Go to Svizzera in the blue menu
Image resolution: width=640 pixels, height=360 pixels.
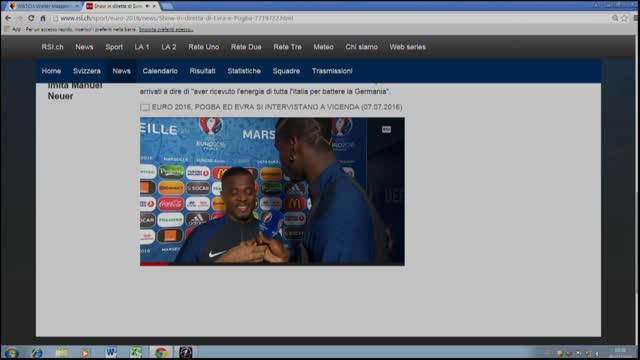(x=87, y=71)
